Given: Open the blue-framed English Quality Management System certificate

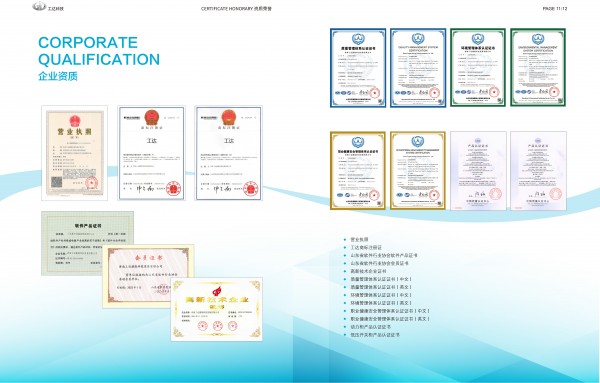Looking at the screenshot, I should click(x=418, y=68).
